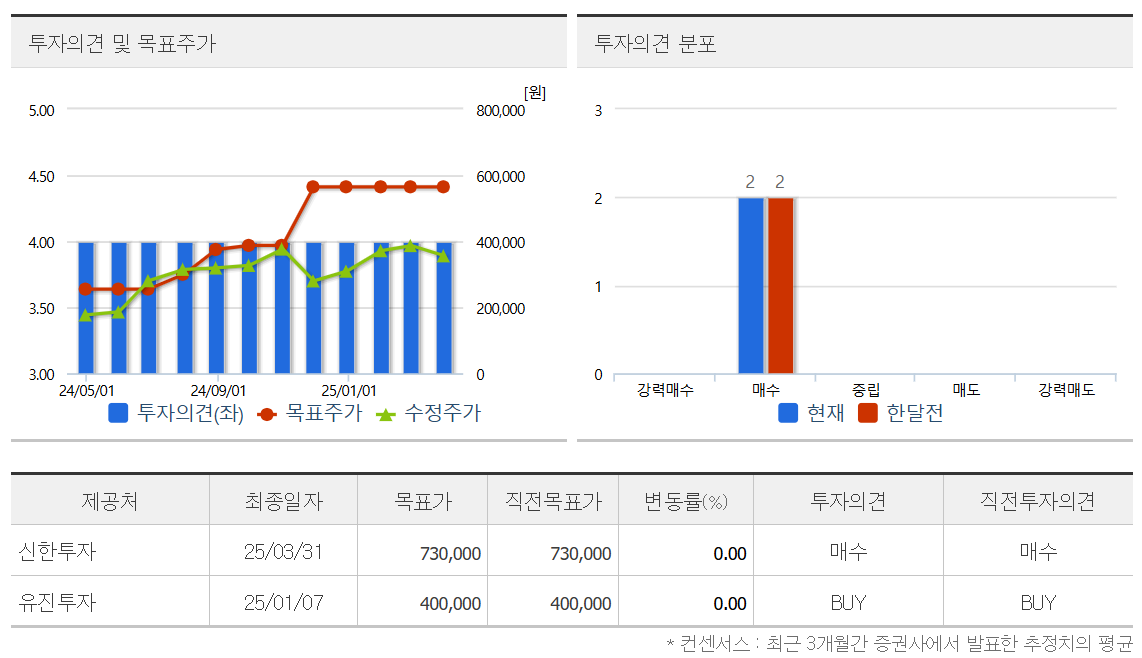Click the last red 목표주가 data point
This screenshot has width=1142, height=658.
[444, 187]
